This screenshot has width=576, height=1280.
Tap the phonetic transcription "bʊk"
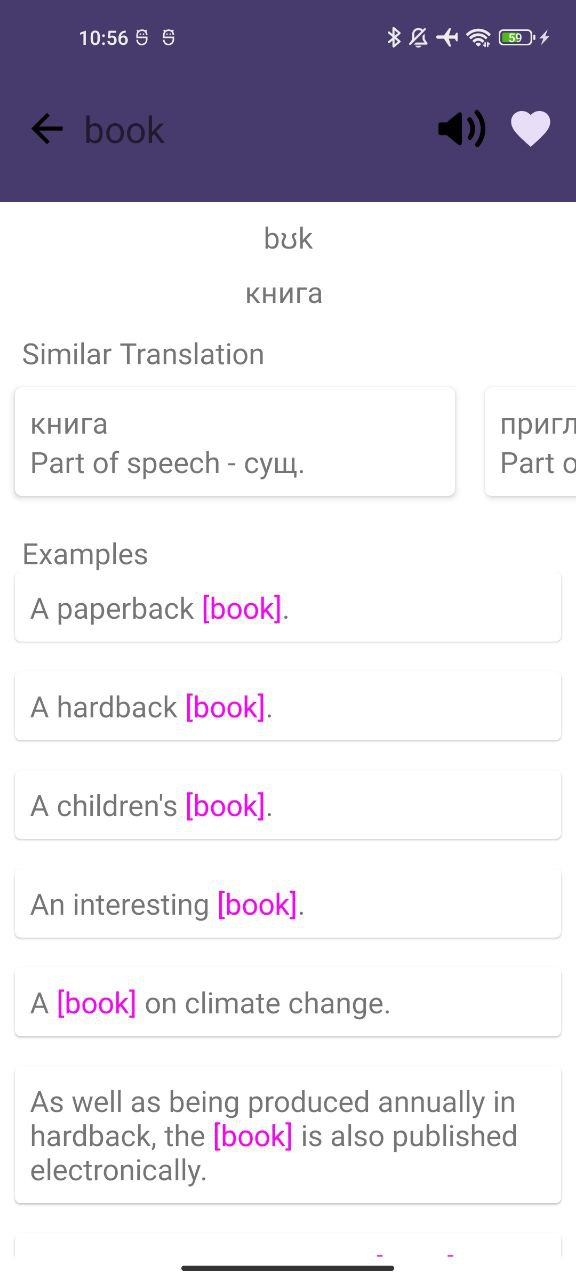pyautogui.click(x=288, y=238)
